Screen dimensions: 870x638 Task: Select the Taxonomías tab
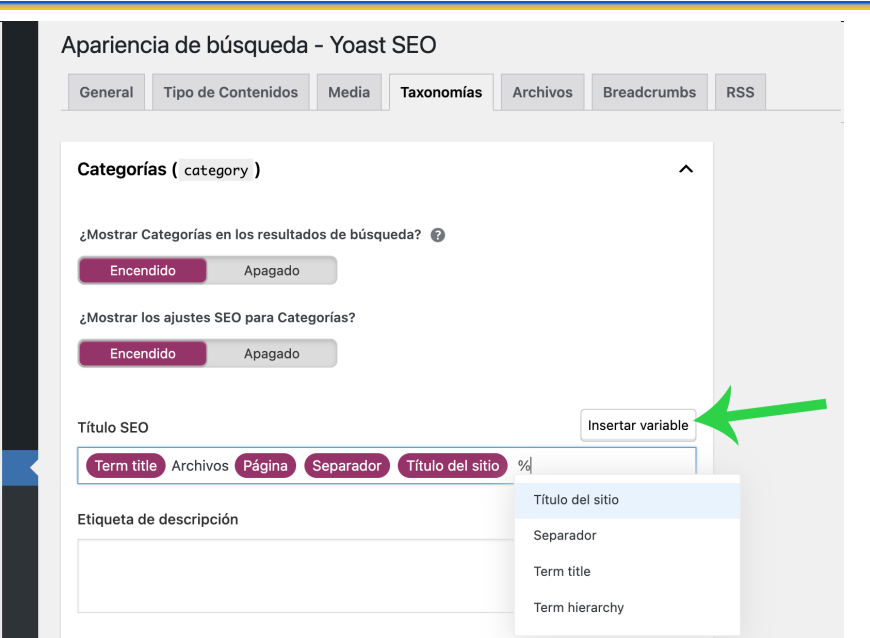(441, 92)
